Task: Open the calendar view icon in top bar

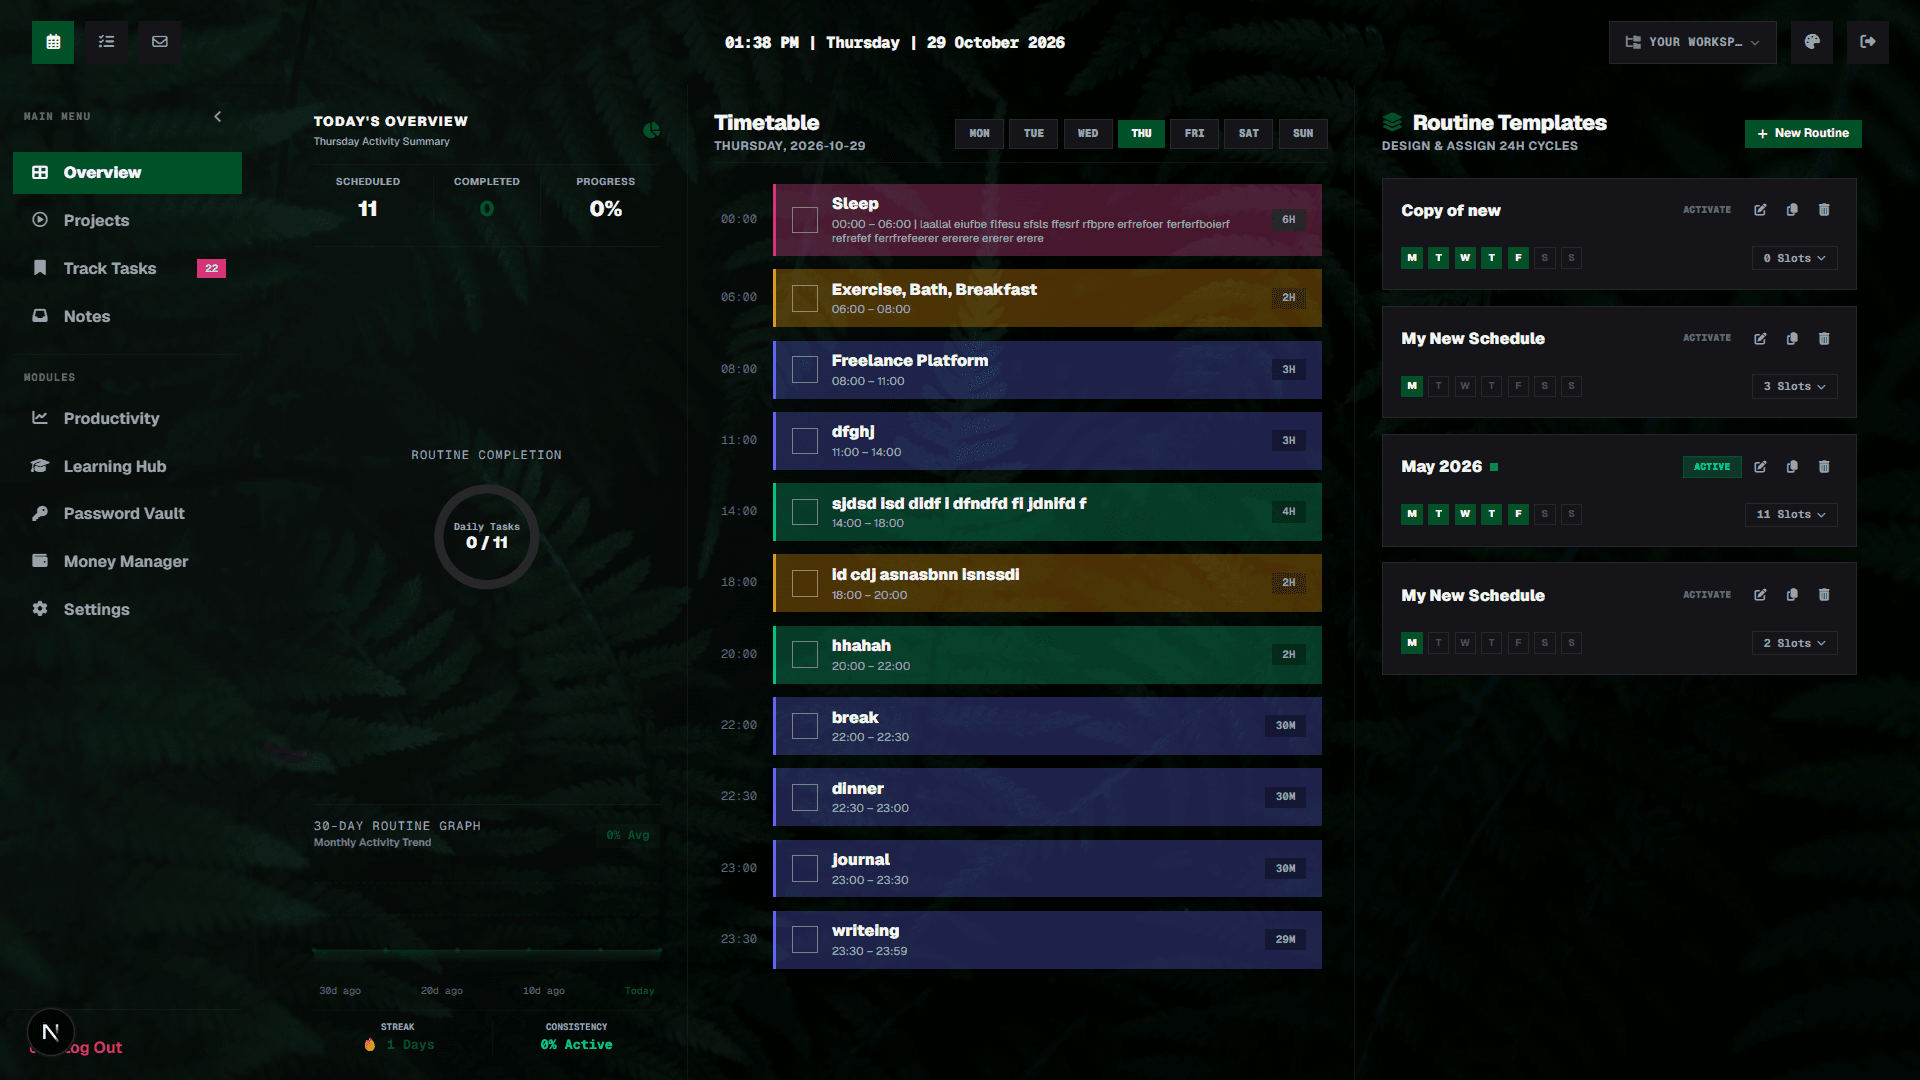Action: pyautogui.click(x=53, y=42)
